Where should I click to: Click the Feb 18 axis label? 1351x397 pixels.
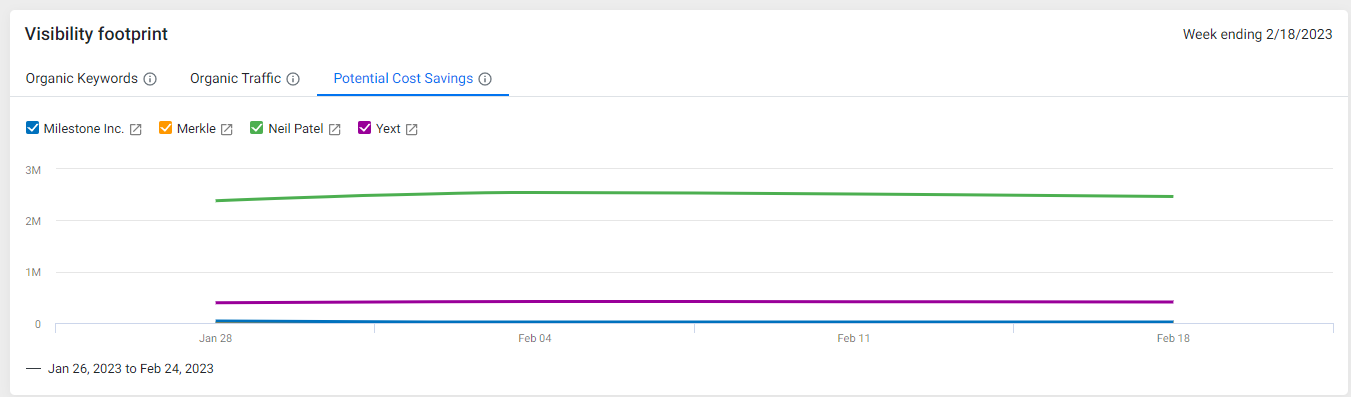(x=1173, y=339)
